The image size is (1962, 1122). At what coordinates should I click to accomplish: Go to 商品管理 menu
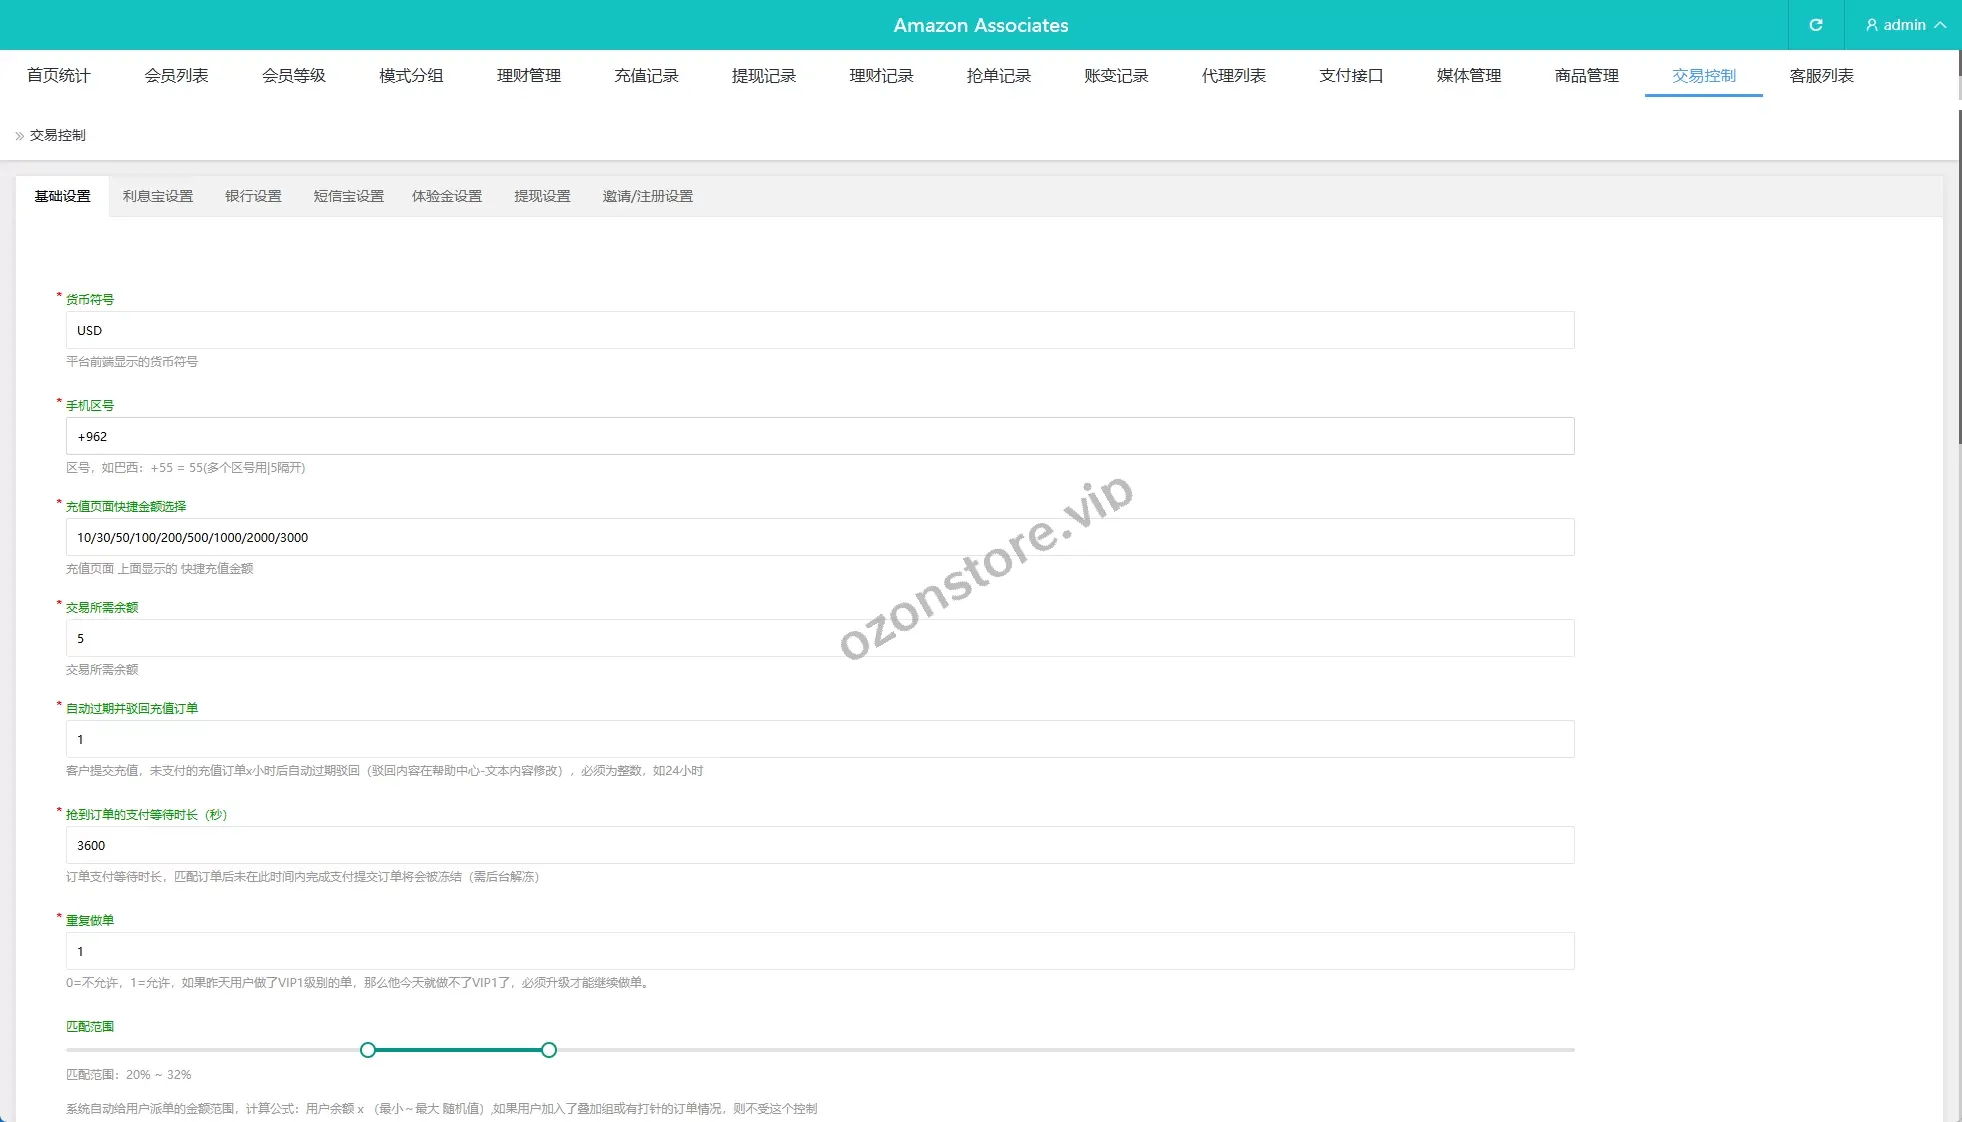(1586, 76)
